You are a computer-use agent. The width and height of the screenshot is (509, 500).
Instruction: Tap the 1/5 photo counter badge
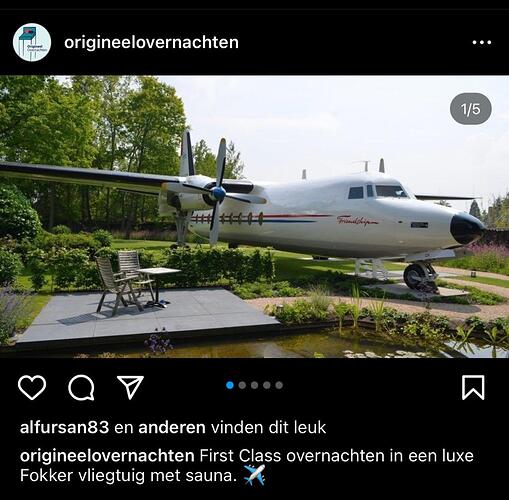471,109
